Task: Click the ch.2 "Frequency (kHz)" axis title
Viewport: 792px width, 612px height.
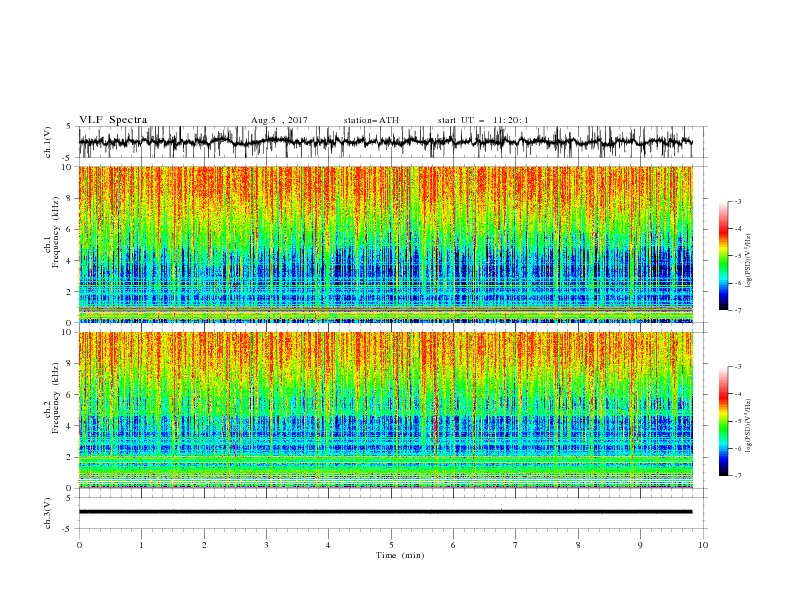Action: tap(56, 398)
